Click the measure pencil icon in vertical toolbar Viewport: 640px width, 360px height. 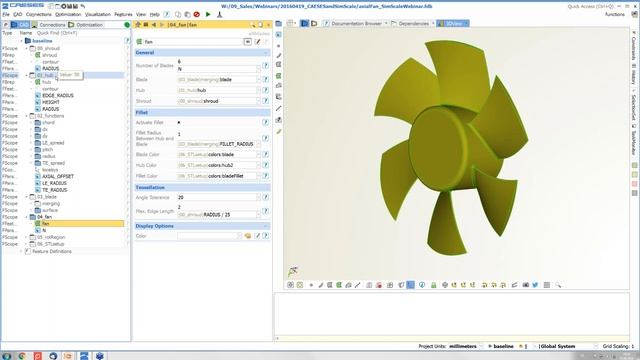[x=279, y=131]
